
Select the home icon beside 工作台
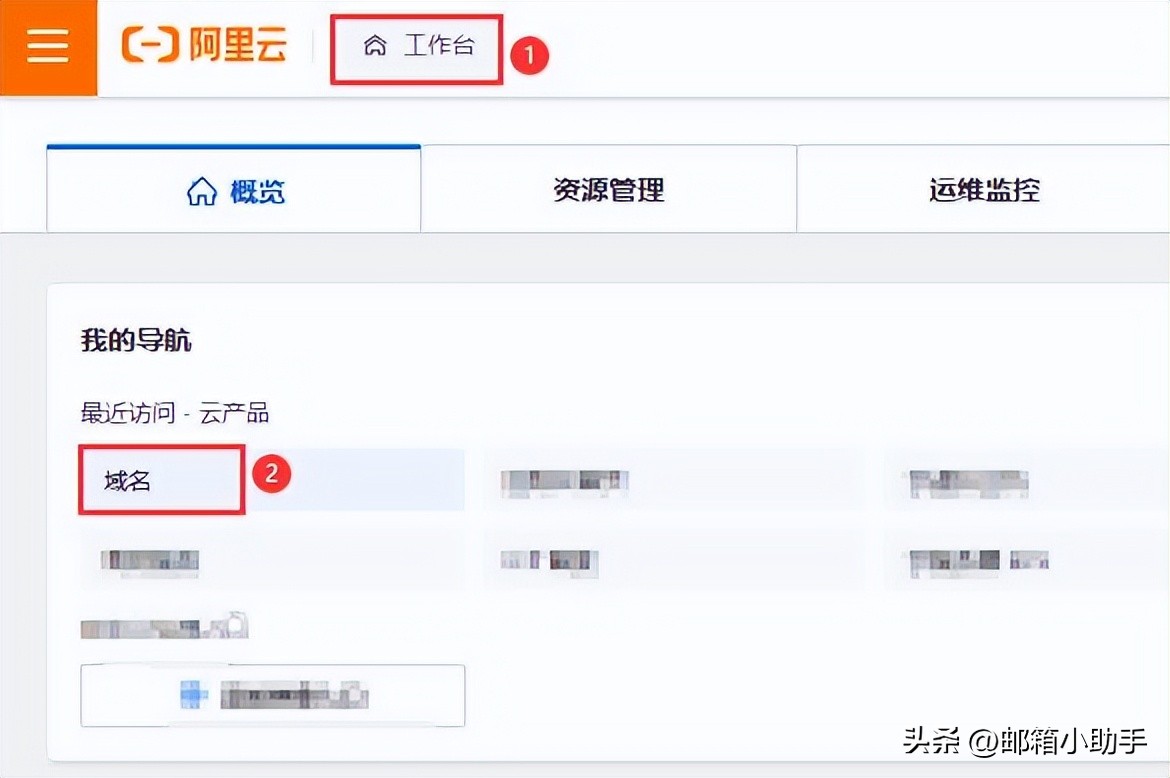coord(375,46)
